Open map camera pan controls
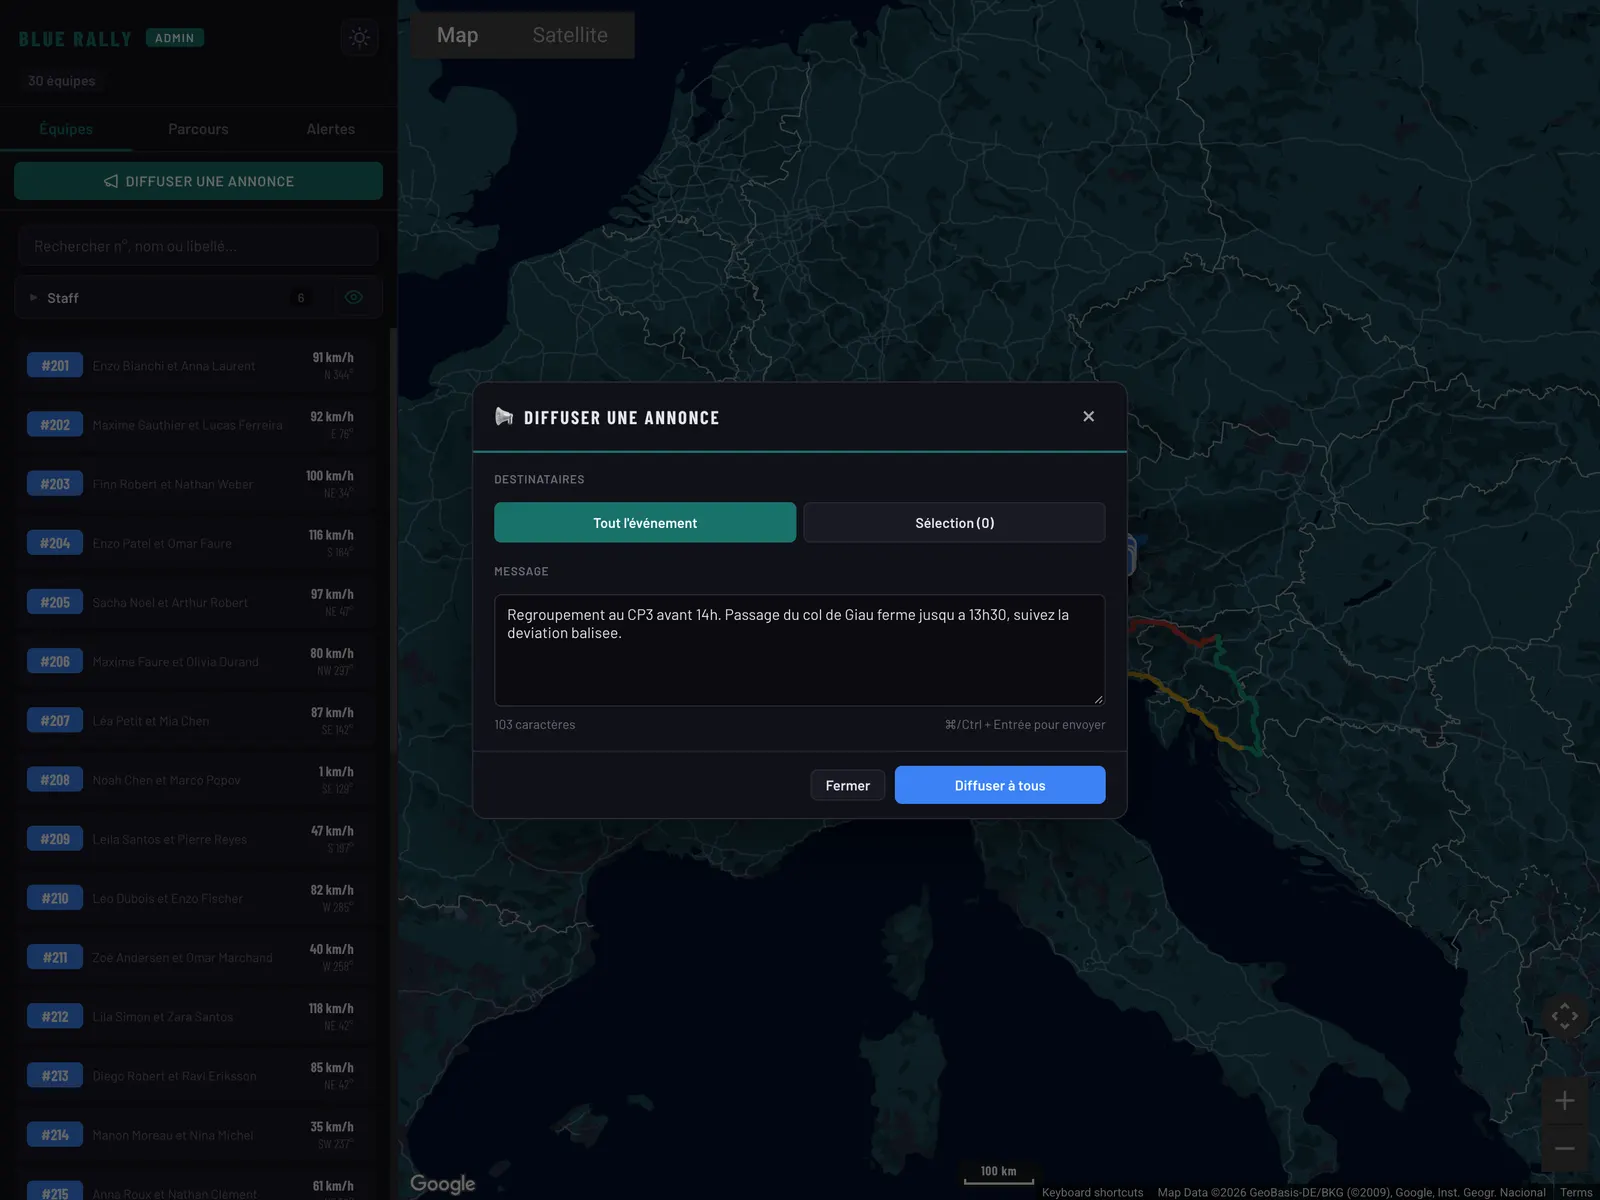Viewport: 1600px width, 1200px height. [x=1565, y=1016]
